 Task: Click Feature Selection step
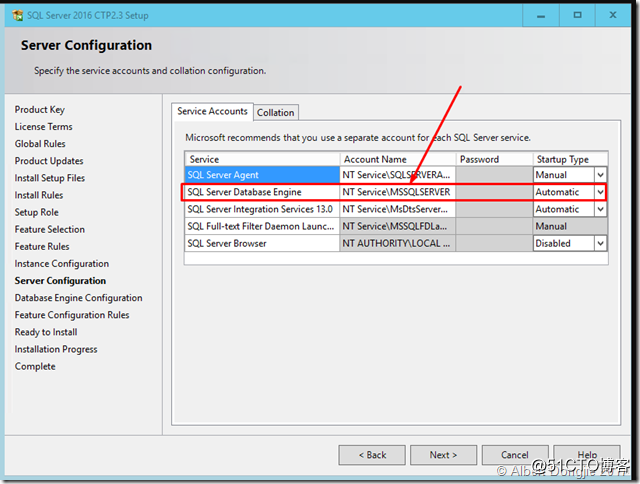coord(50,230)
